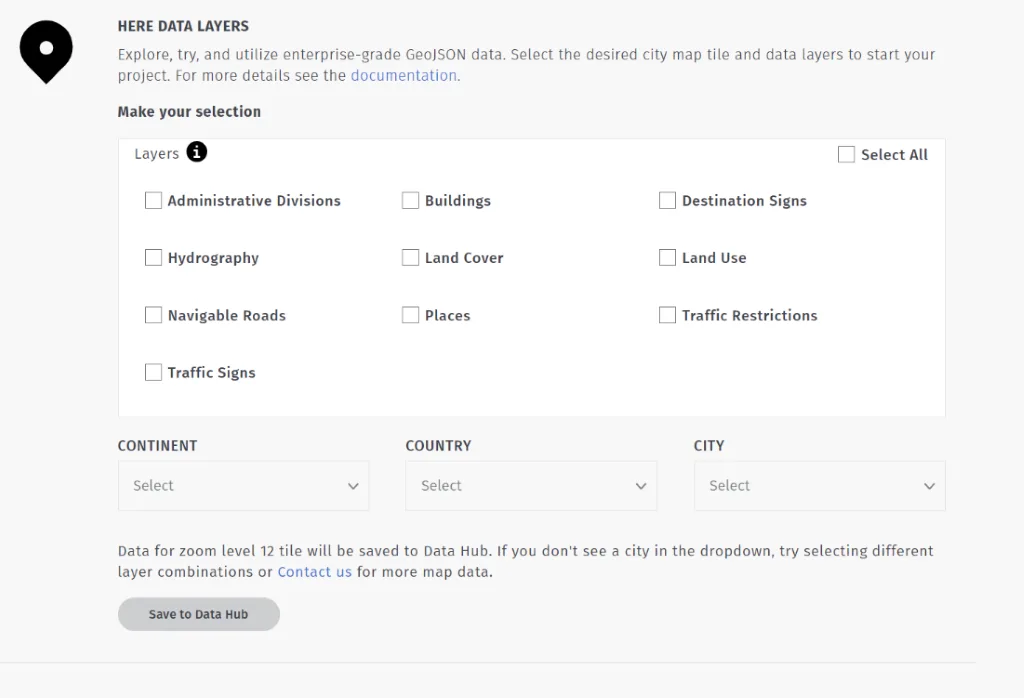This screenshot has height=698, width=1024.
Task: Click Save to Data Hub button
Action: tap(199, 614)
